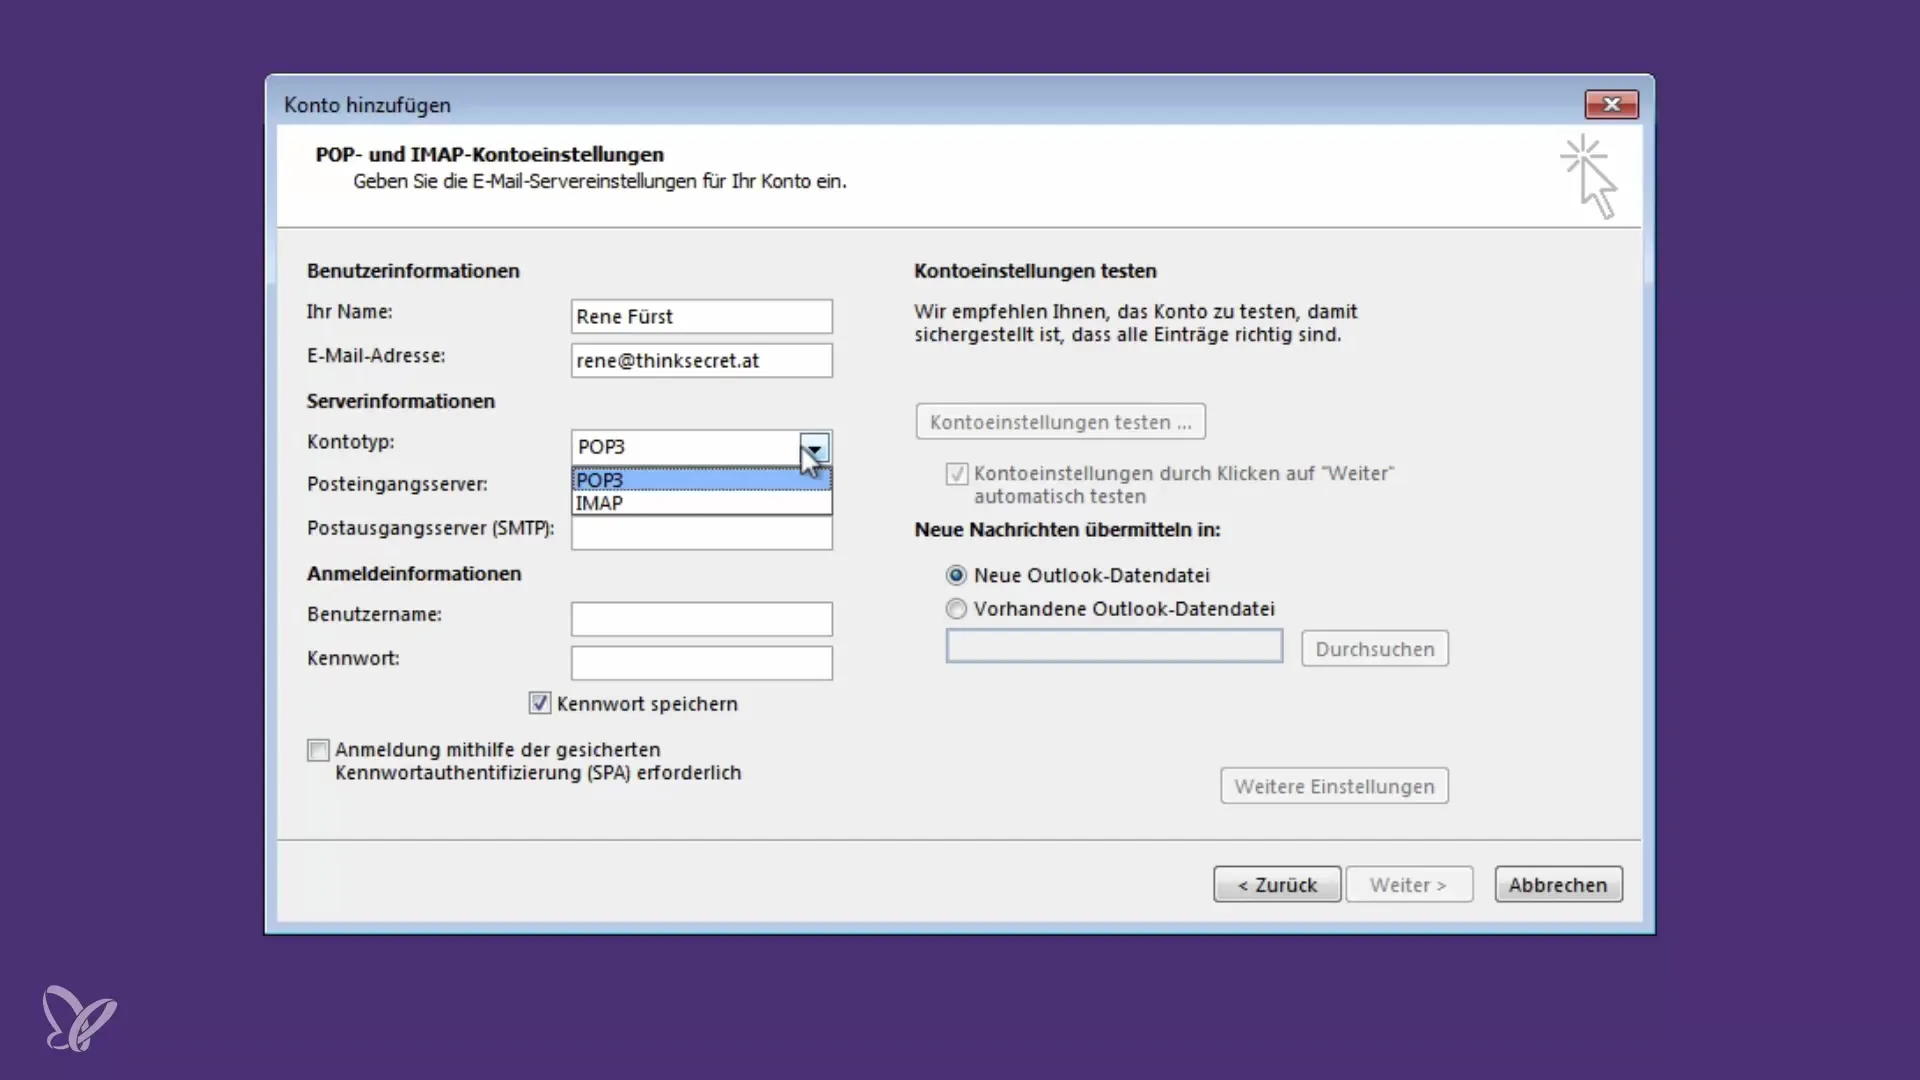This screenshot has width=1920, height=1080.
Task: Enable SPA-Anmeldung checkbox
Action: click(318, 750)
